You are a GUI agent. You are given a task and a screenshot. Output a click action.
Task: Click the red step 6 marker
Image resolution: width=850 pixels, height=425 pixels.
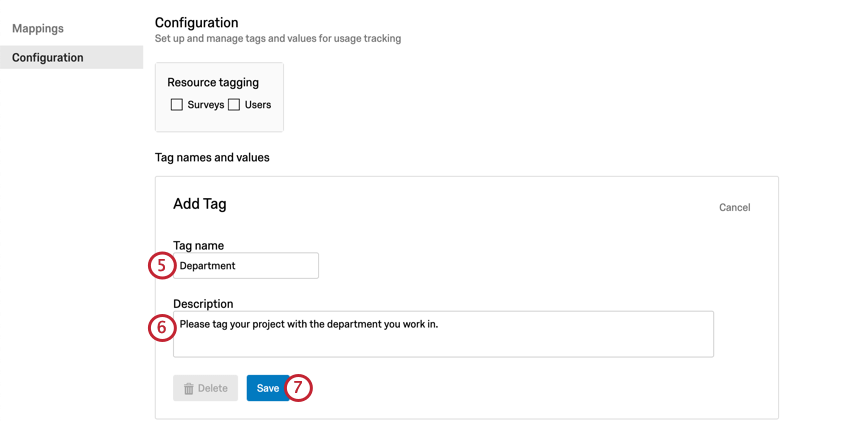point(162,328)
